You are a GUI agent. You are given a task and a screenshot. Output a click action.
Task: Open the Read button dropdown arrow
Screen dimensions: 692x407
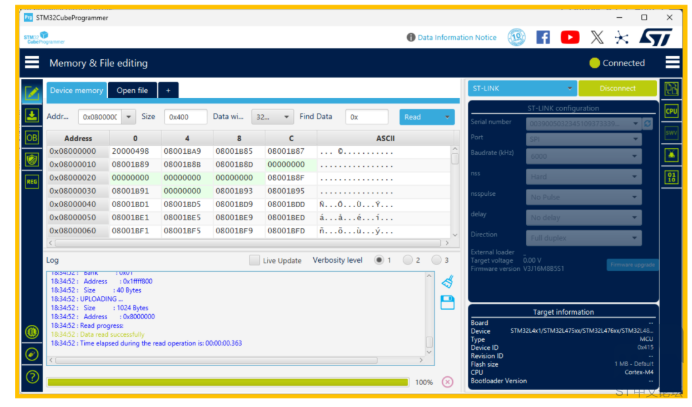pyautogui.click(x=447, y=117)
